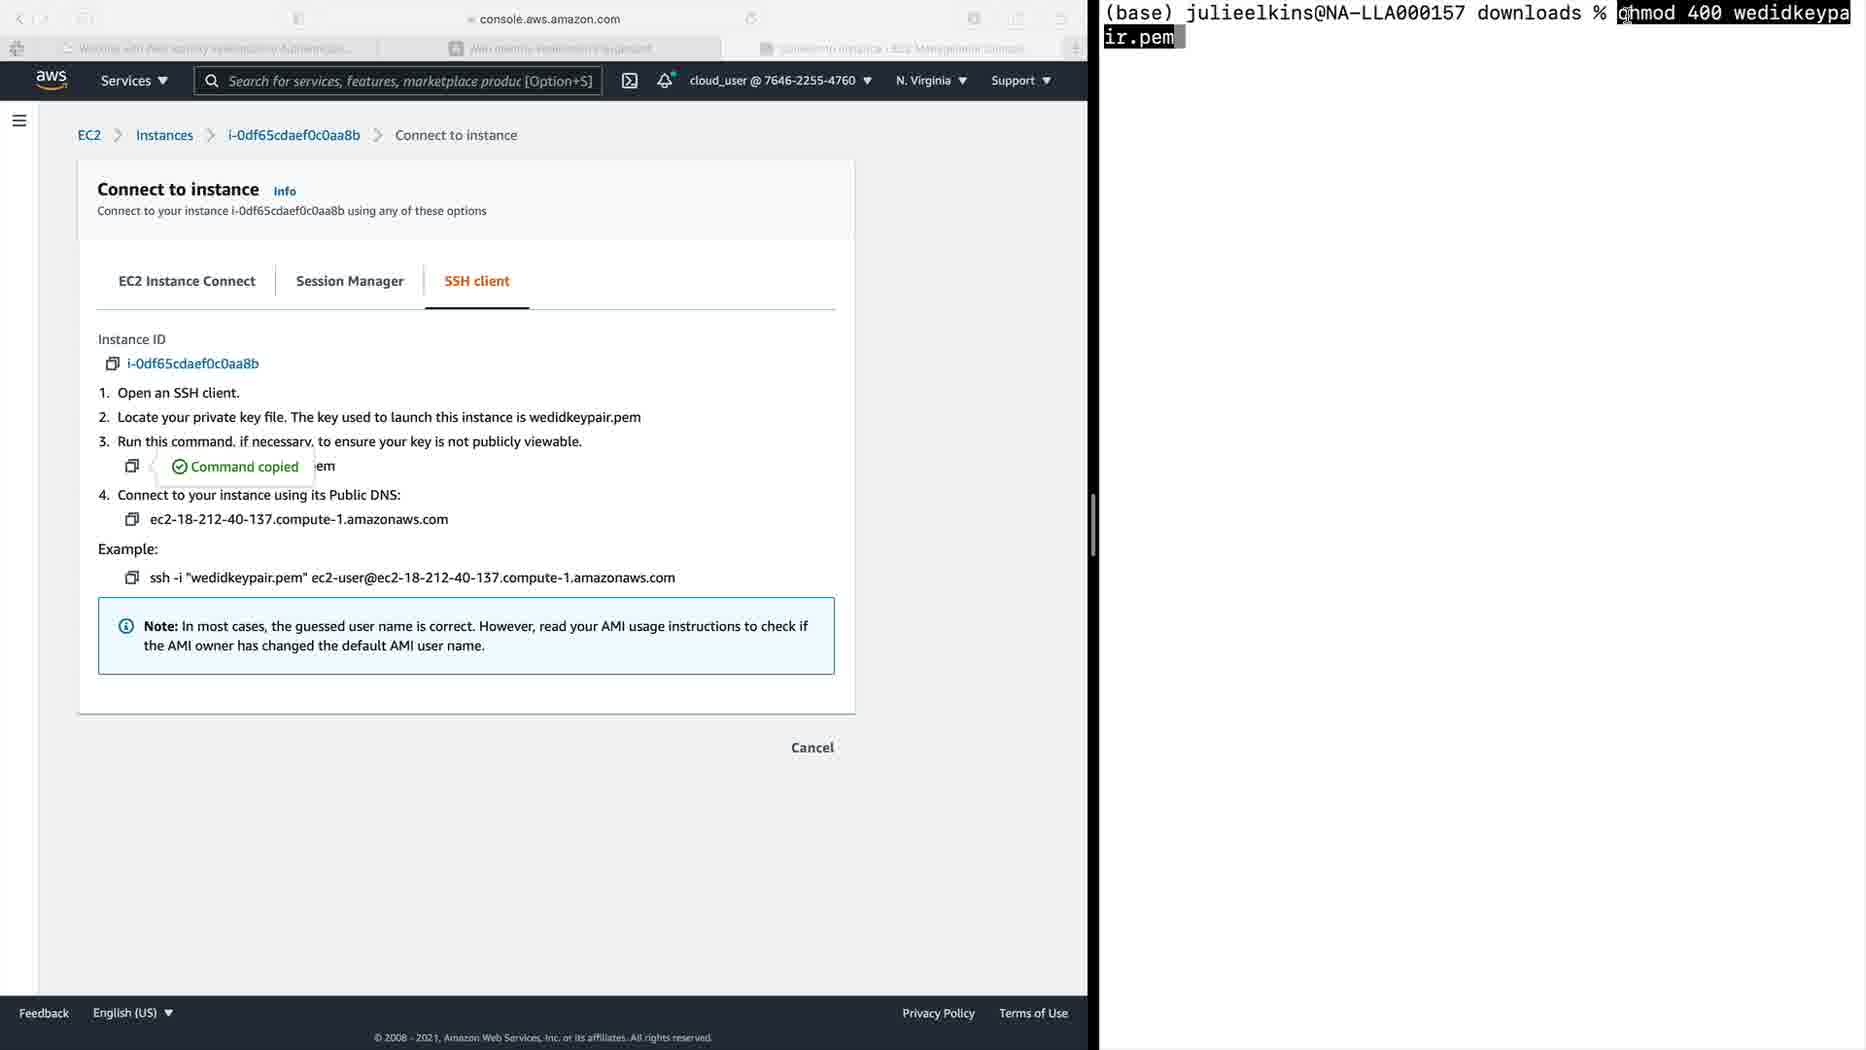Open AWS CloudShell from the top bar
The width and height of the screenshot is (1866, 1050).
tap(629, 80)
